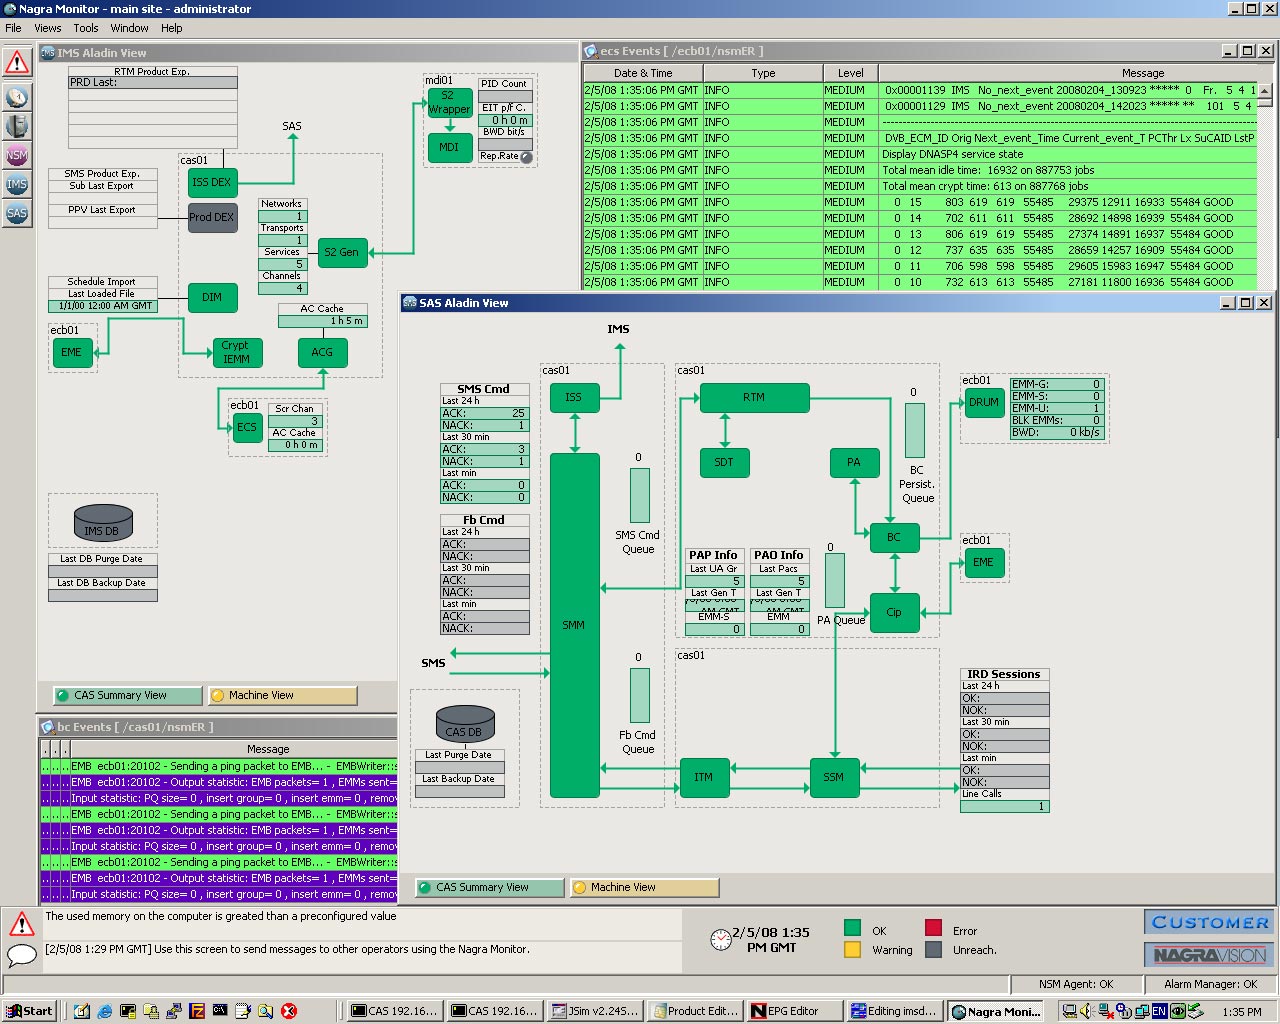The height and width of the screenshot is (1024, 1280).
Task: Click the SMS Cmd Queue level bar
Action: (639, 496)
